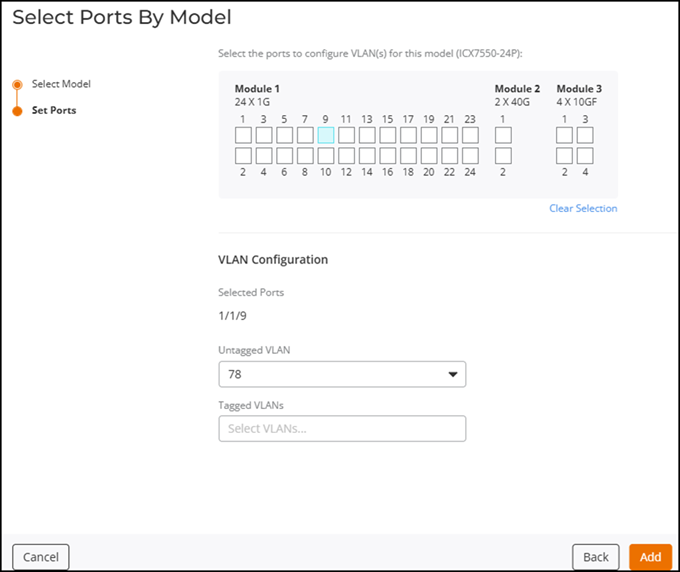Click the orange Add button
Viewport: 680px width, 572px height.
(650, 557)
